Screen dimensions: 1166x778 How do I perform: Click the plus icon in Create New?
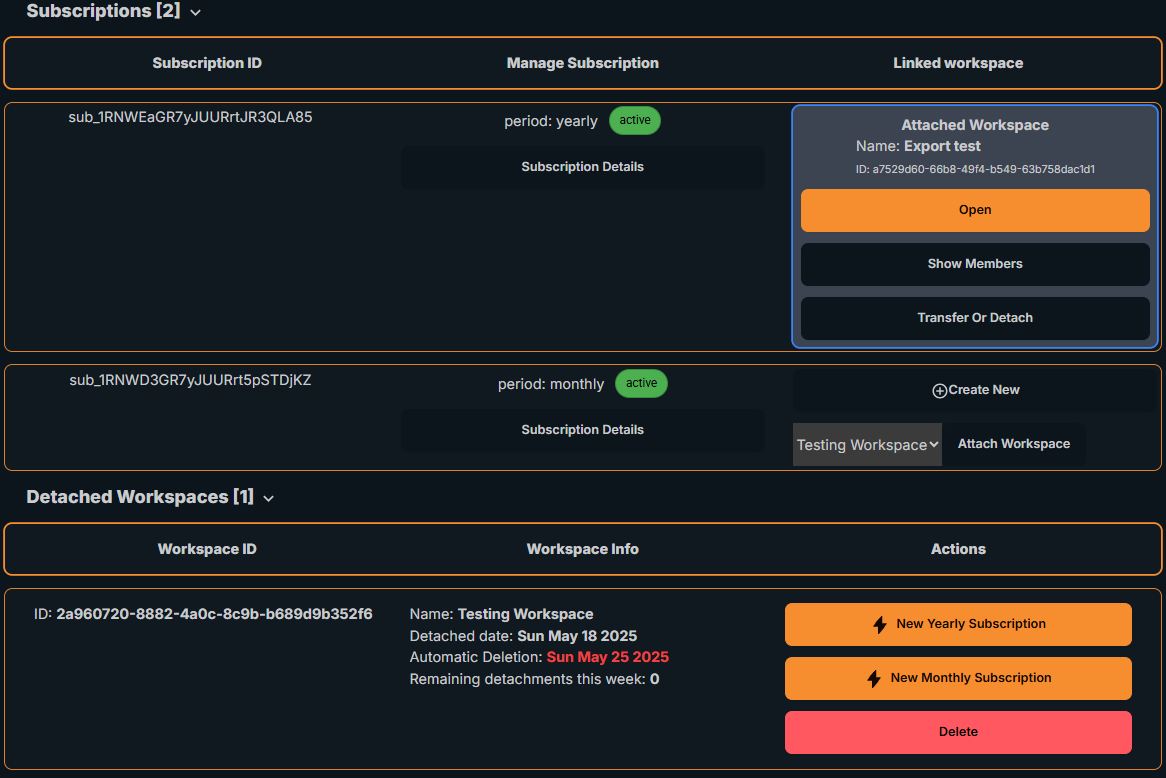[x=939, y=391]
